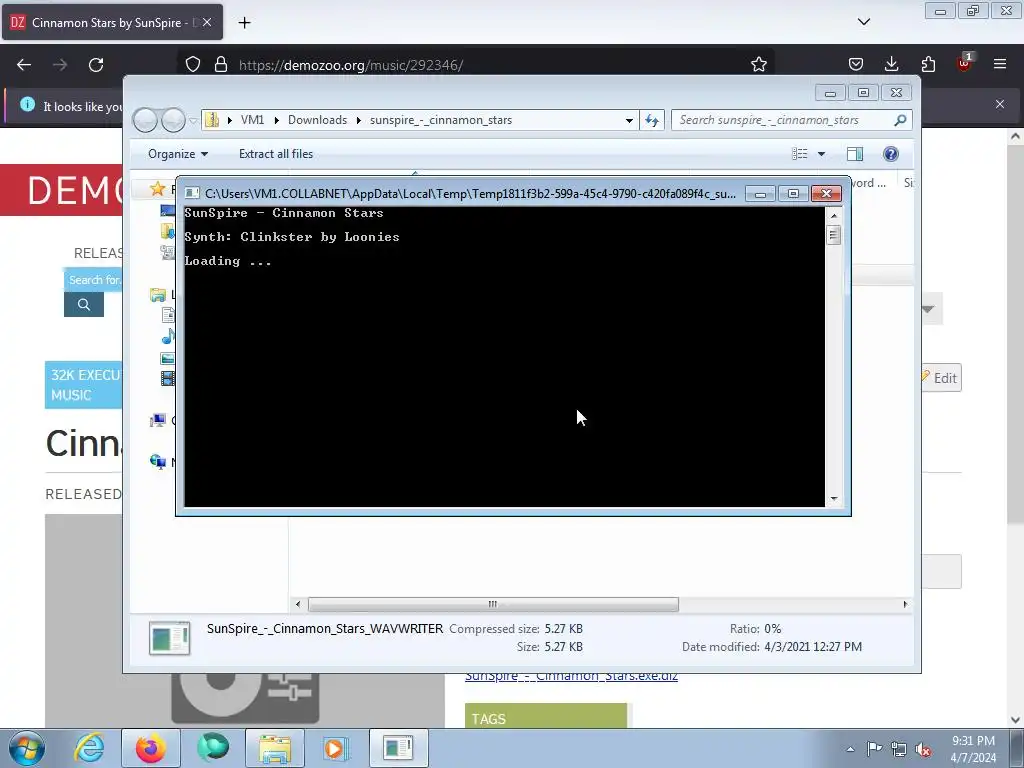Open the Windows Start menu
The image size is (1024, 768).
point(27,748)
